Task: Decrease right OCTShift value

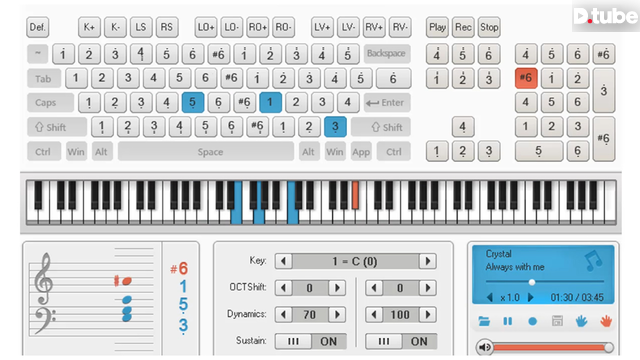Action: pos(374,288)
